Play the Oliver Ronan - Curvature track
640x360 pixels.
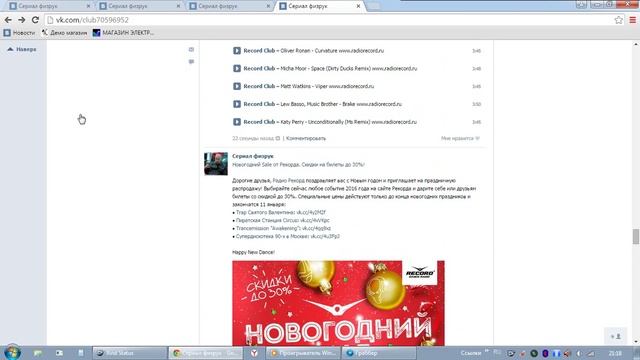point(237,51)
